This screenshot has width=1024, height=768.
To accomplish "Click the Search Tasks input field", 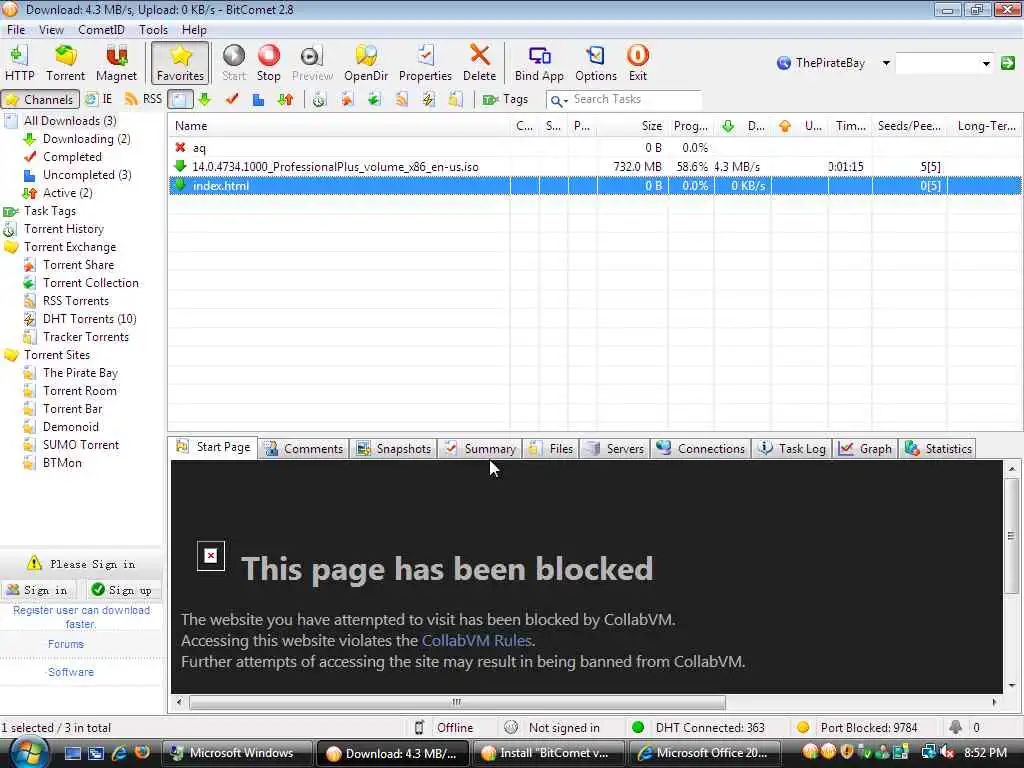I will coord(635,99).
